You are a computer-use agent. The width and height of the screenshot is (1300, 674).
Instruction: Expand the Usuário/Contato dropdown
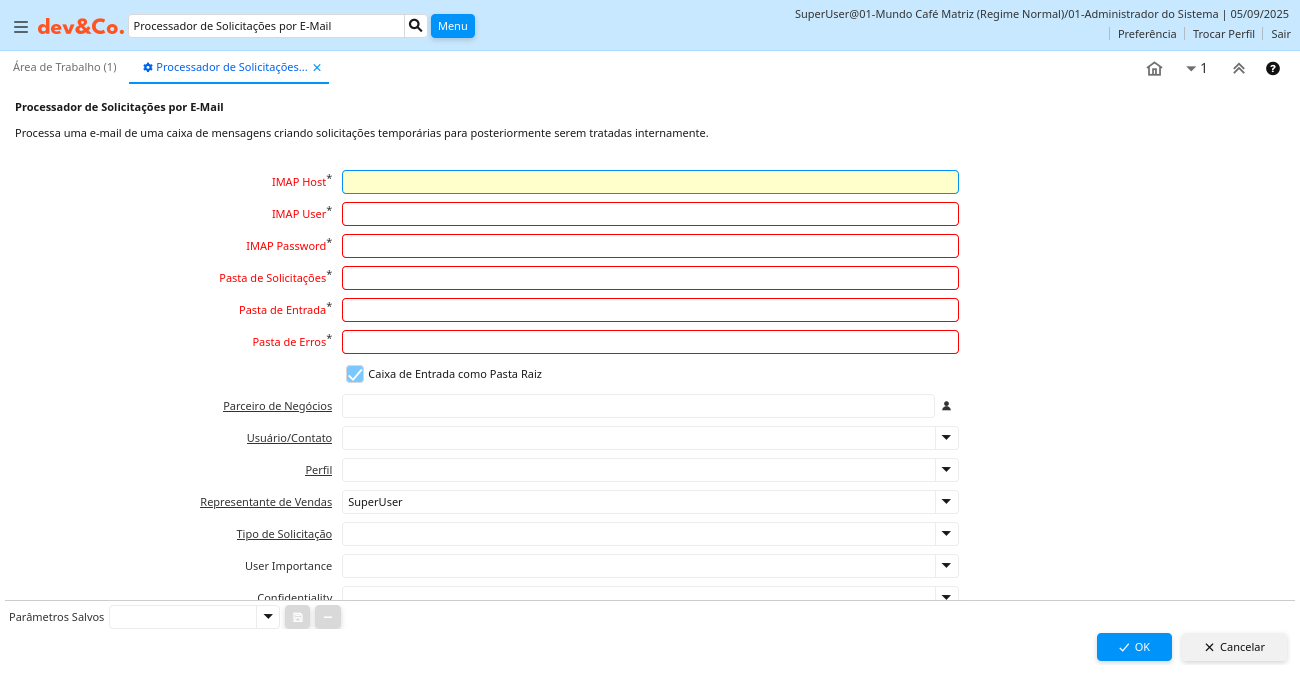(x=946, y=438)
